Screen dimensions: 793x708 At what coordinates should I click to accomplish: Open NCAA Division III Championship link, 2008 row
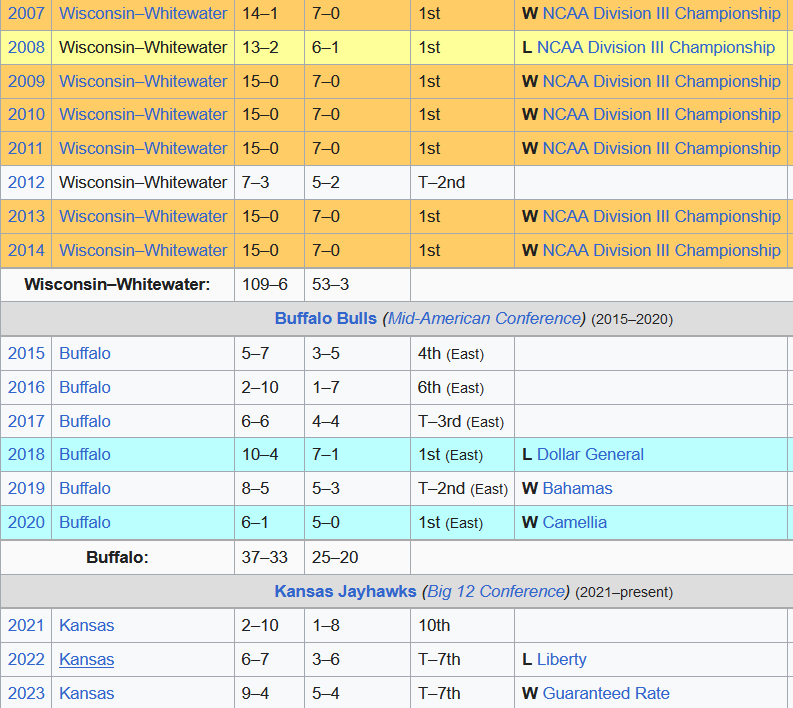[x=656, y=47]
